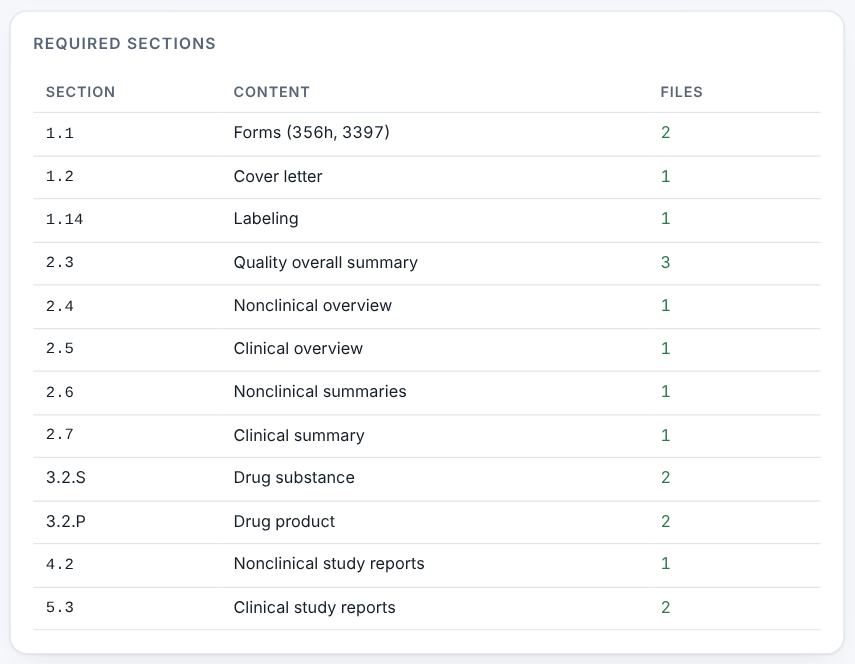Click the file count for Forms row
Image resolution: width=855 pixels, height=664 pixels.
pyautogui.click(x=665, y=132)
